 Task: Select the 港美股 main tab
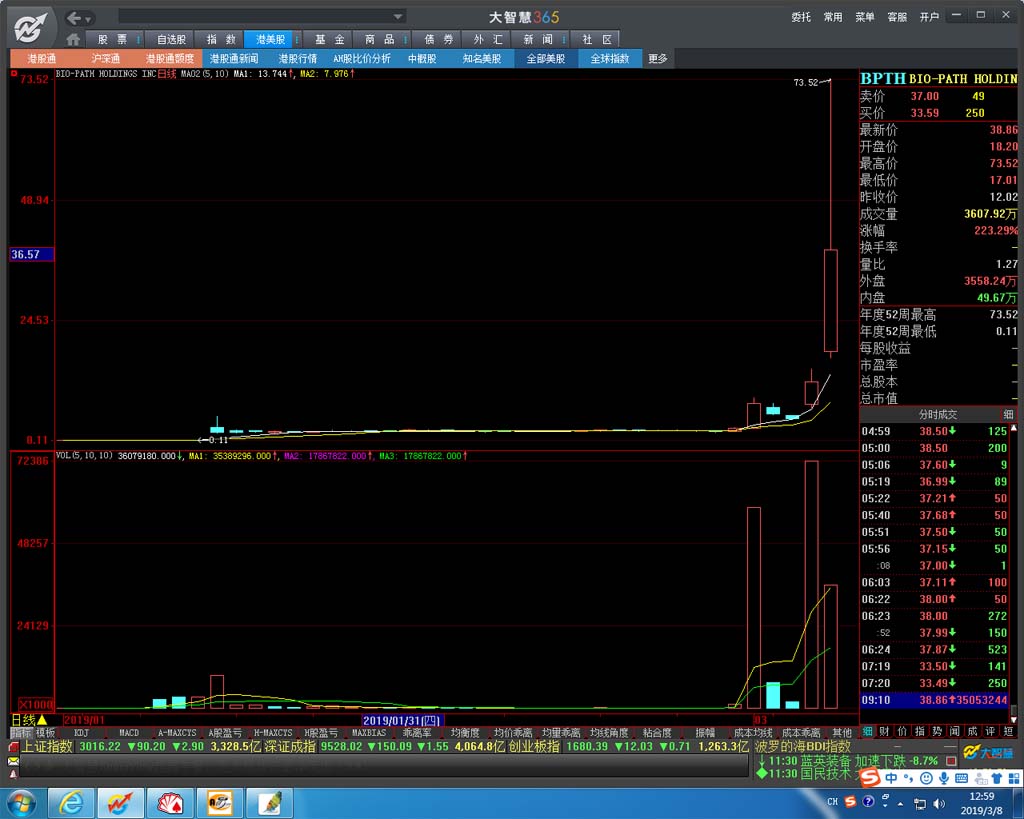[270, 39]
